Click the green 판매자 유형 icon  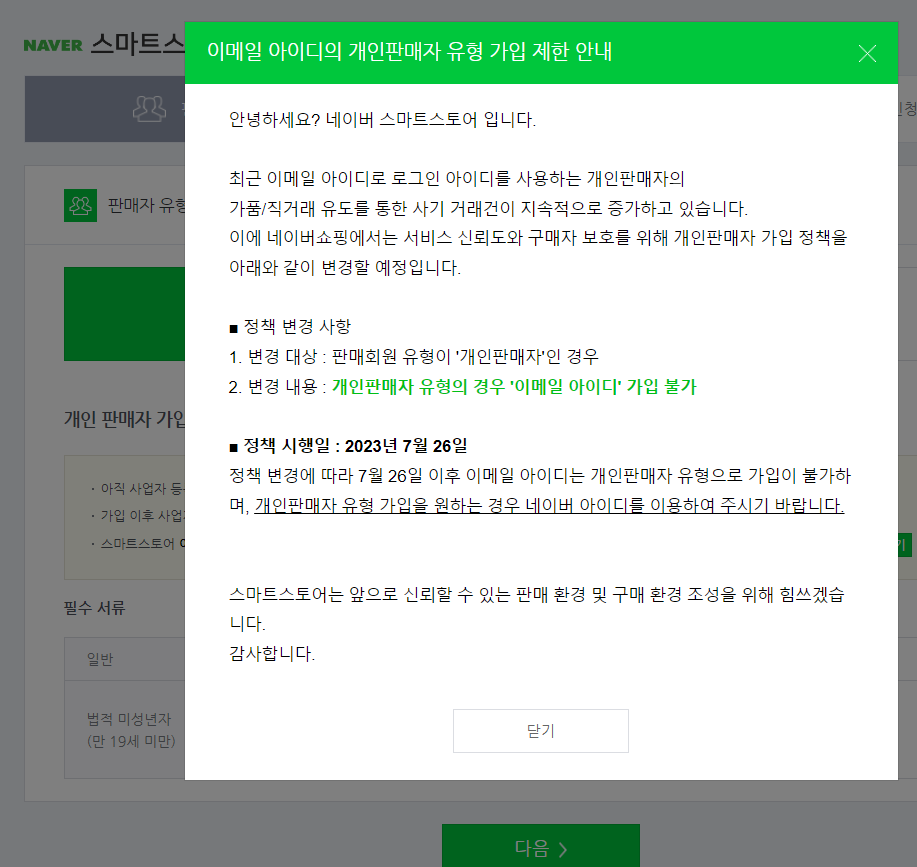coord(80,205)
